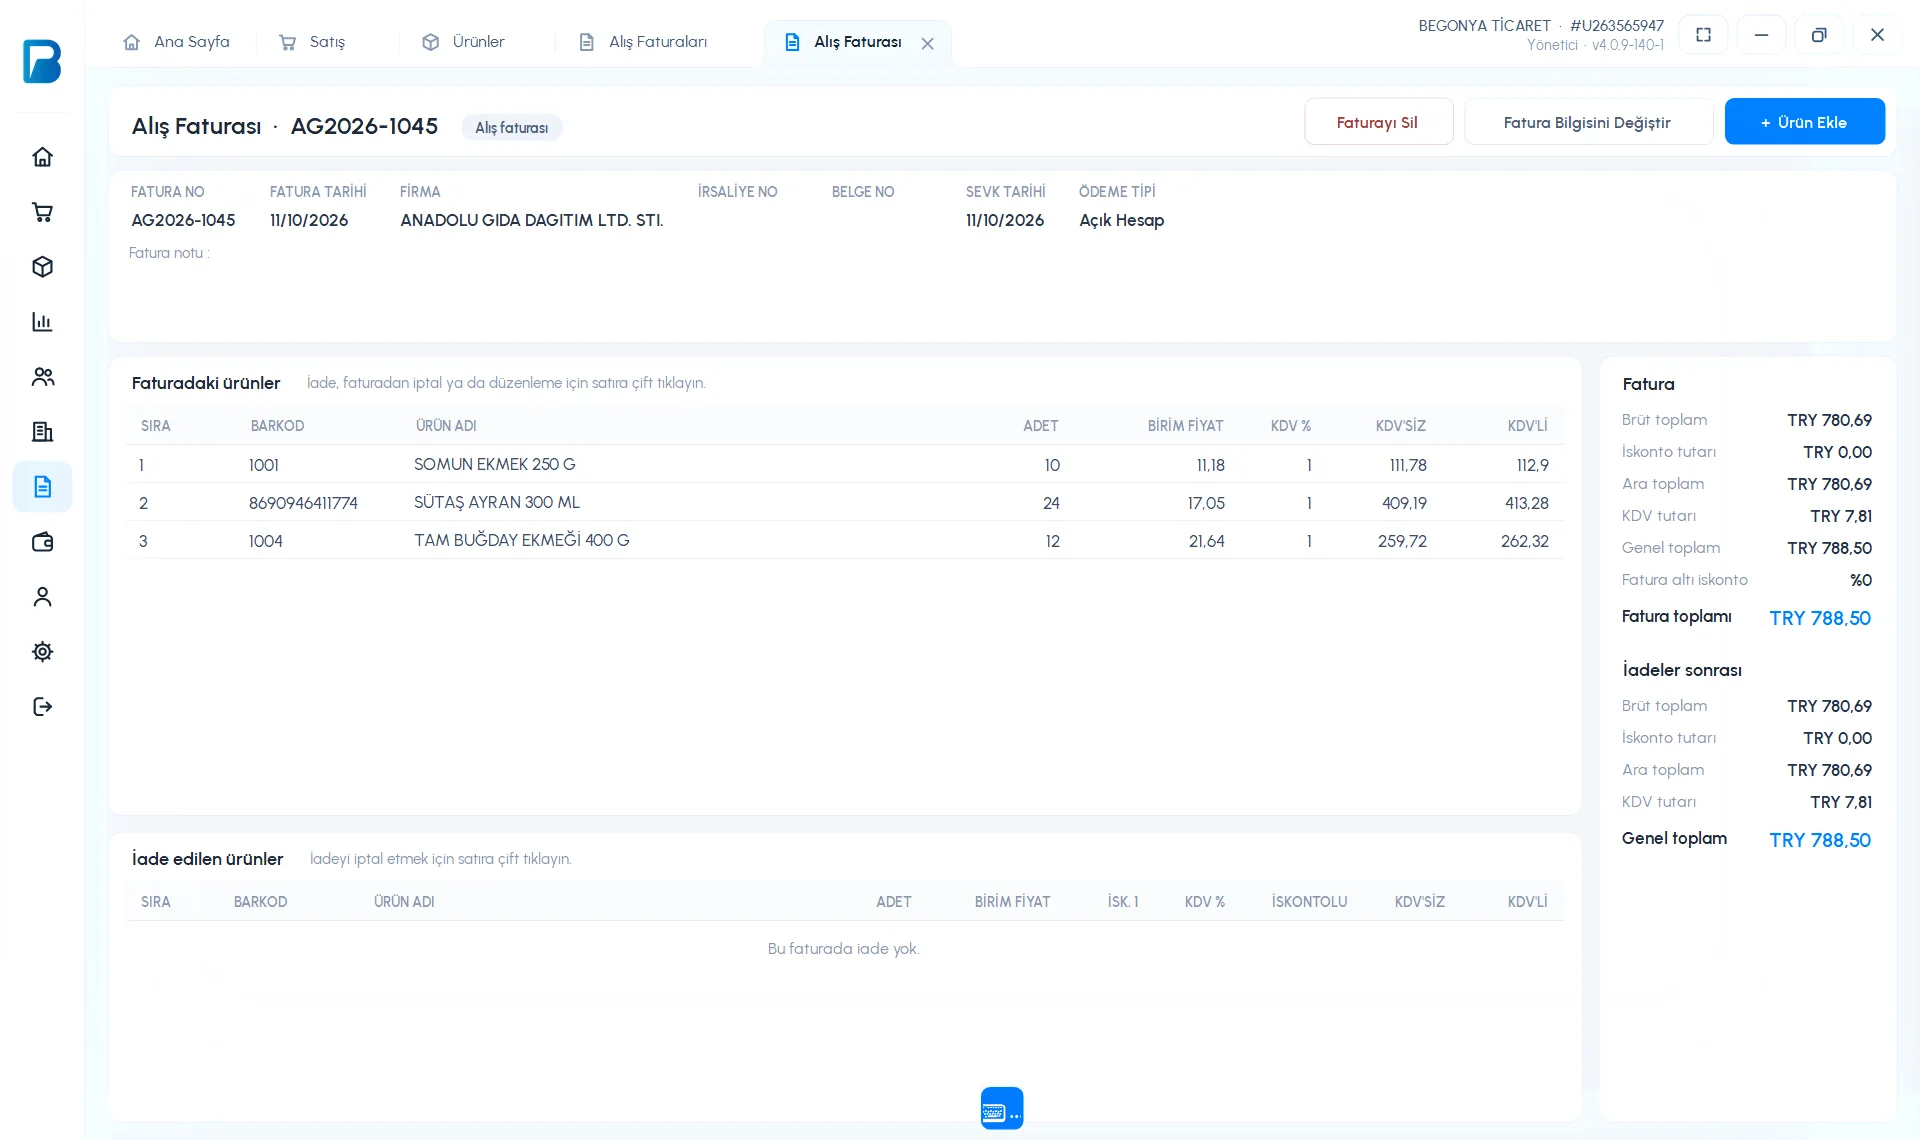
Task: Open the products box icon in sidebar
Action: 42,267
